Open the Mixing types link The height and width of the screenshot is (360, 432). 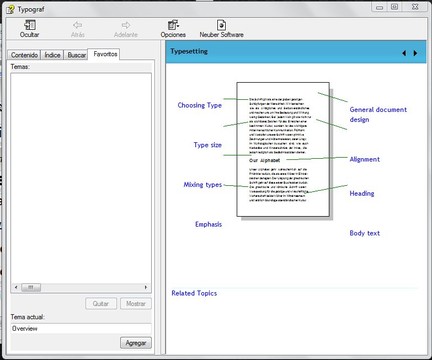pos(203,185)
